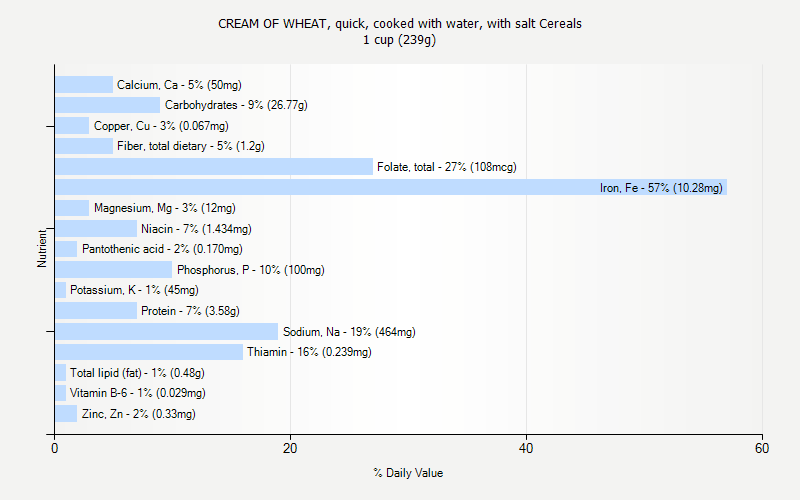Click the Carbohydrates bar
This screenshot has height=500, width=800.
(107, 105)
